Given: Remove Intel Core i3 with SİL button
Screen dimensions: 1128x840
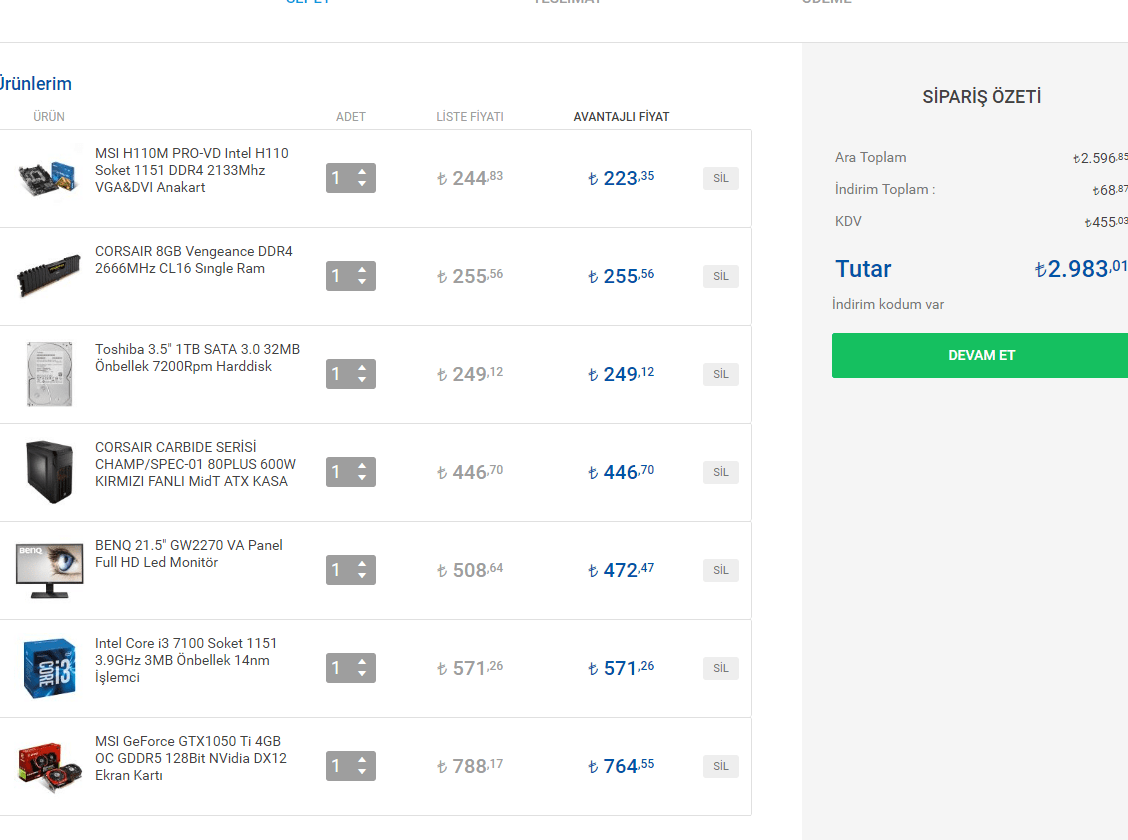Looking at the screenshot, I should tap(721, 668).
